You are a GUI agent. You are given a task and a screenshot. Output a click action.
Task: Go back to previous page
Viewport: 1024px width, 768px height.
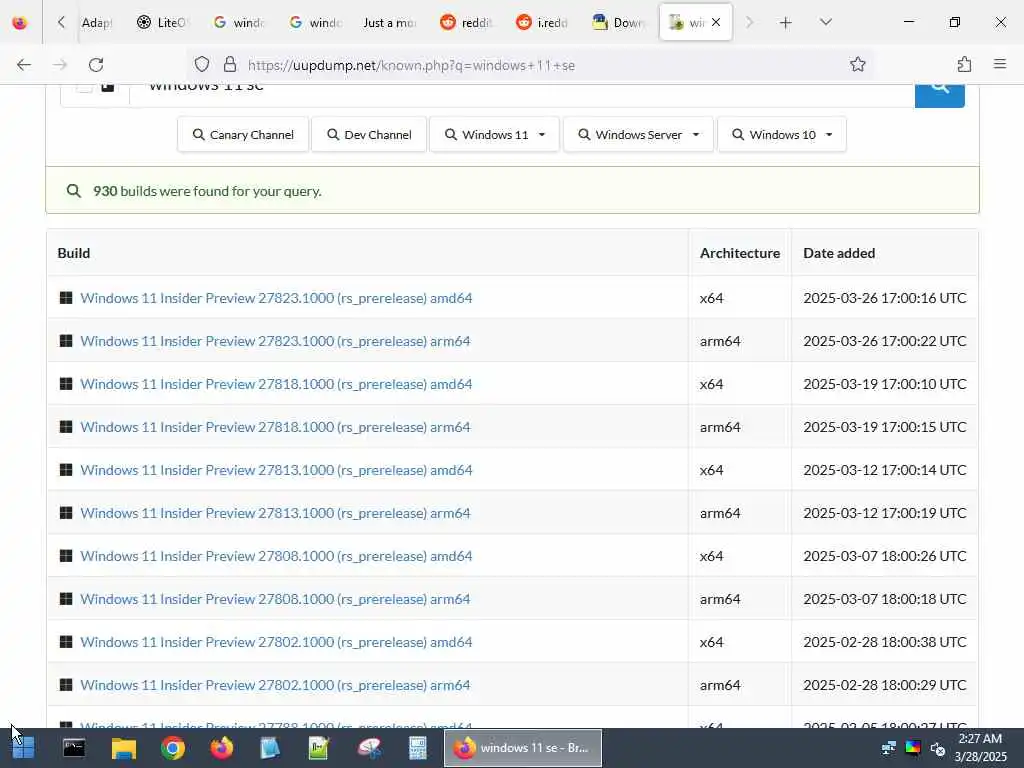(24, 65)
